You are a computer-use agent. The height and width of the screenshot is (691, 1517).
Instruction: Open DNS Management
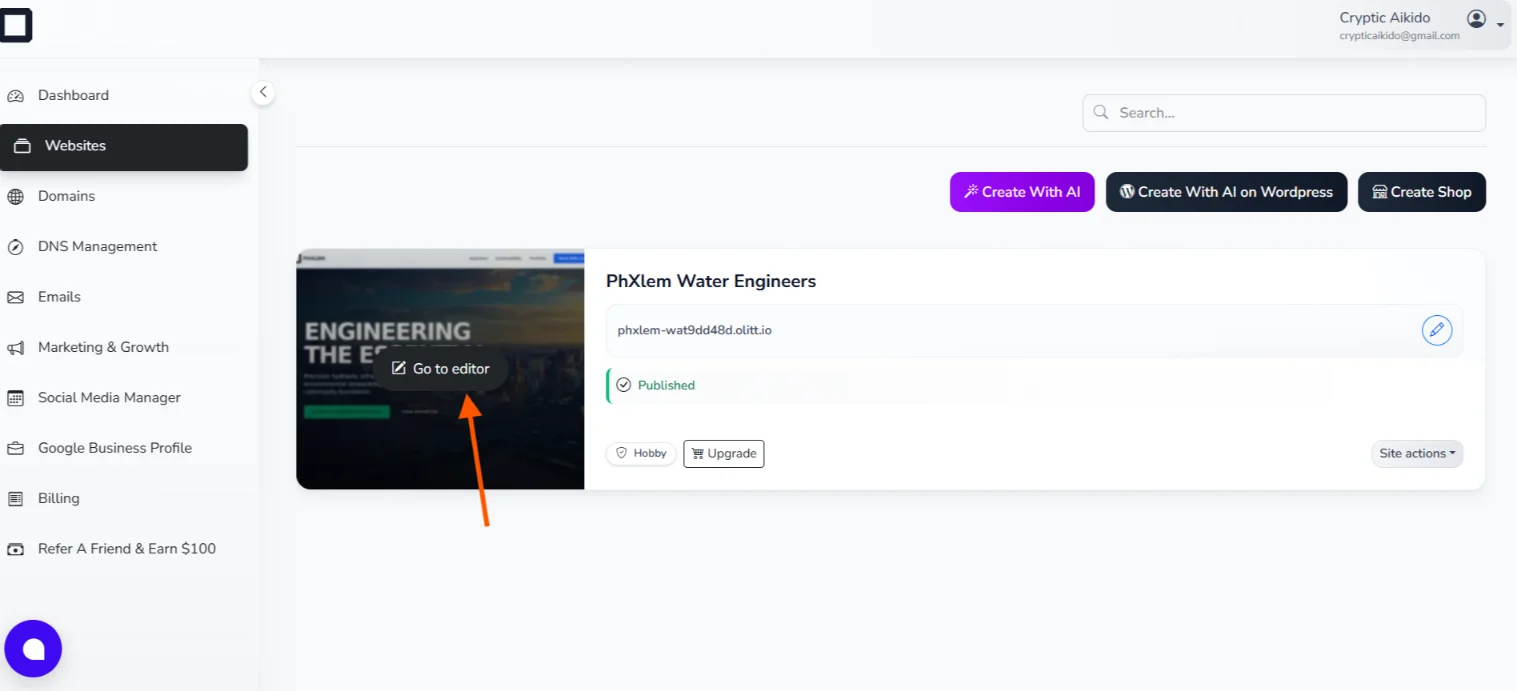pos(97,246)
